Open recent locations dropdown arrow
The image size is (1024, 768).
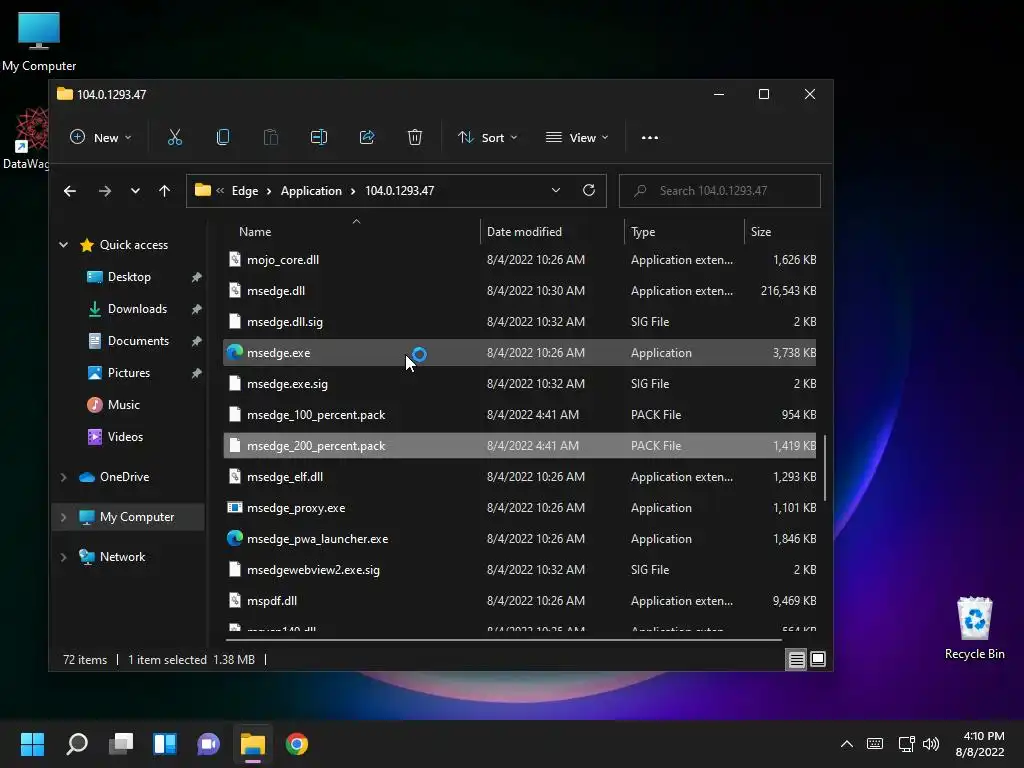(135, 191)
